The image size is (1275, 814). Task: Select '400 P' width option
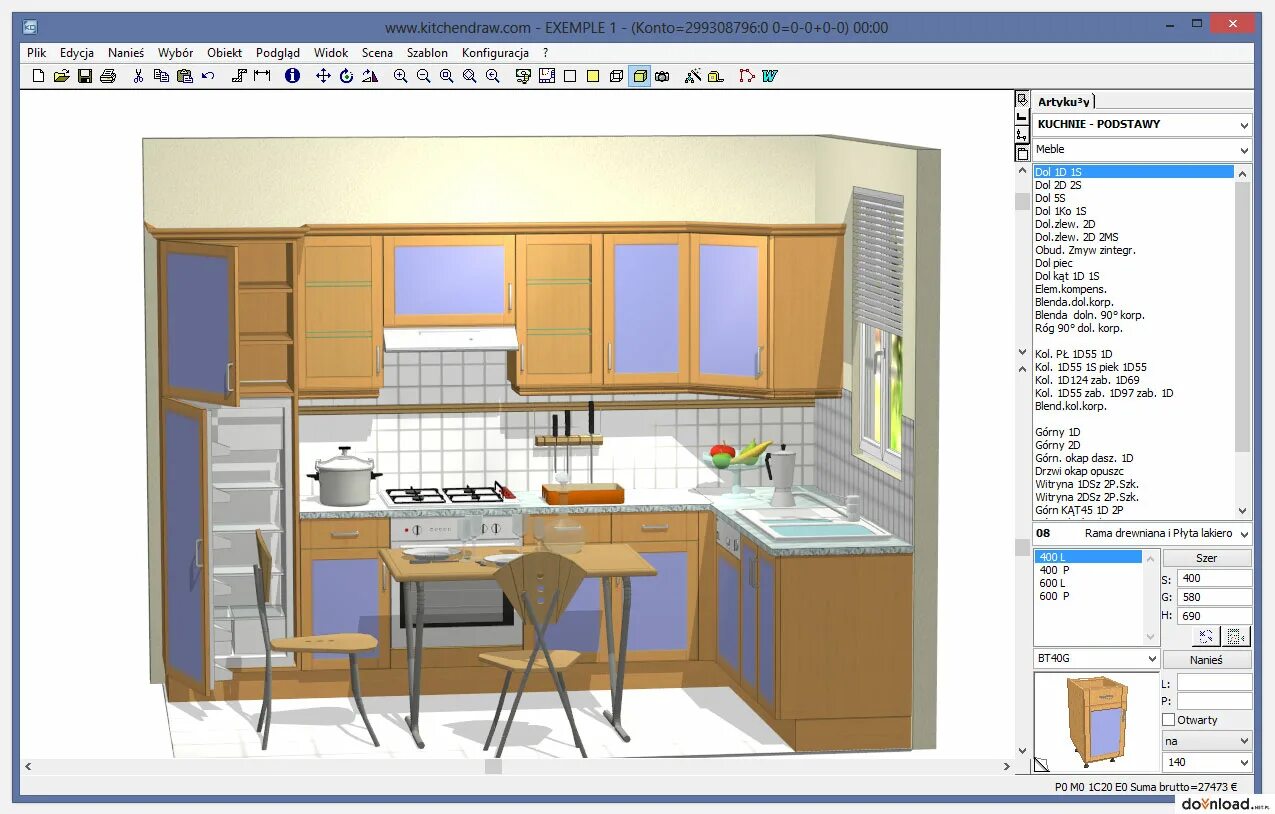point(1054,570)
